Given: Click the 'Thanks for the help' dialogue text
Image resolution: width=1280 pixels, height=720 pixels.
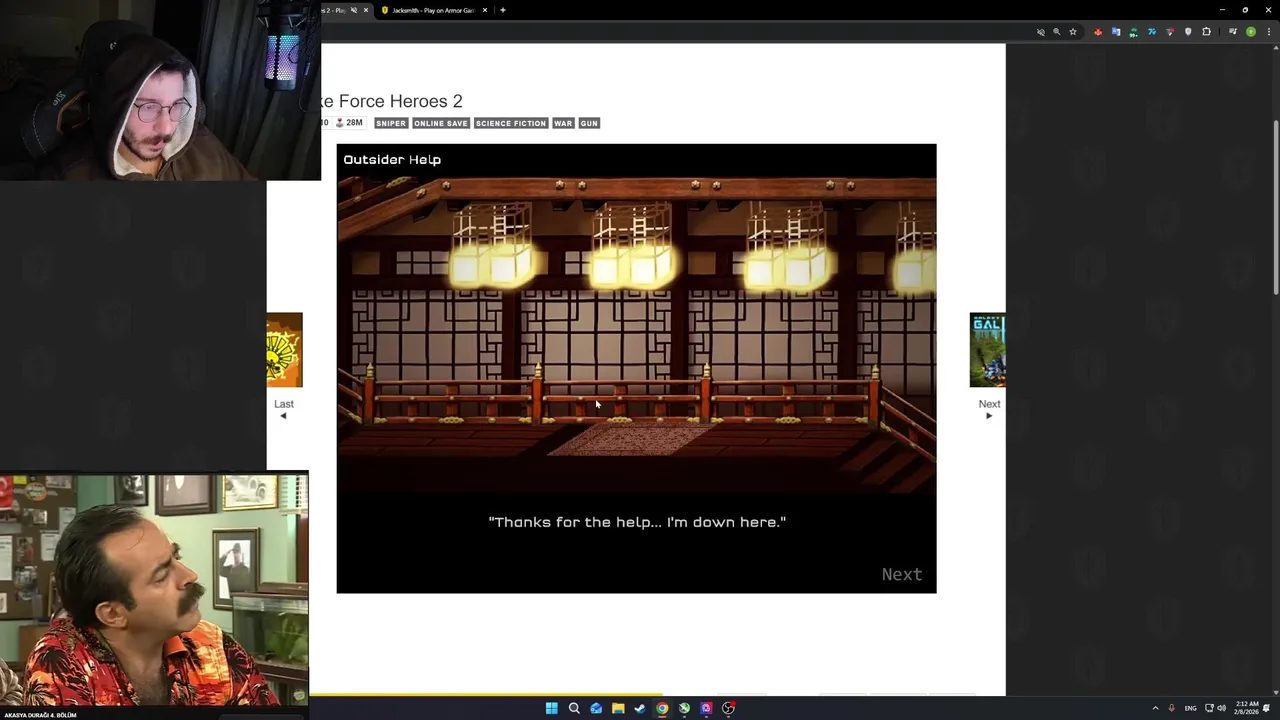Looking at the screenshot, I should click(637, 522).
